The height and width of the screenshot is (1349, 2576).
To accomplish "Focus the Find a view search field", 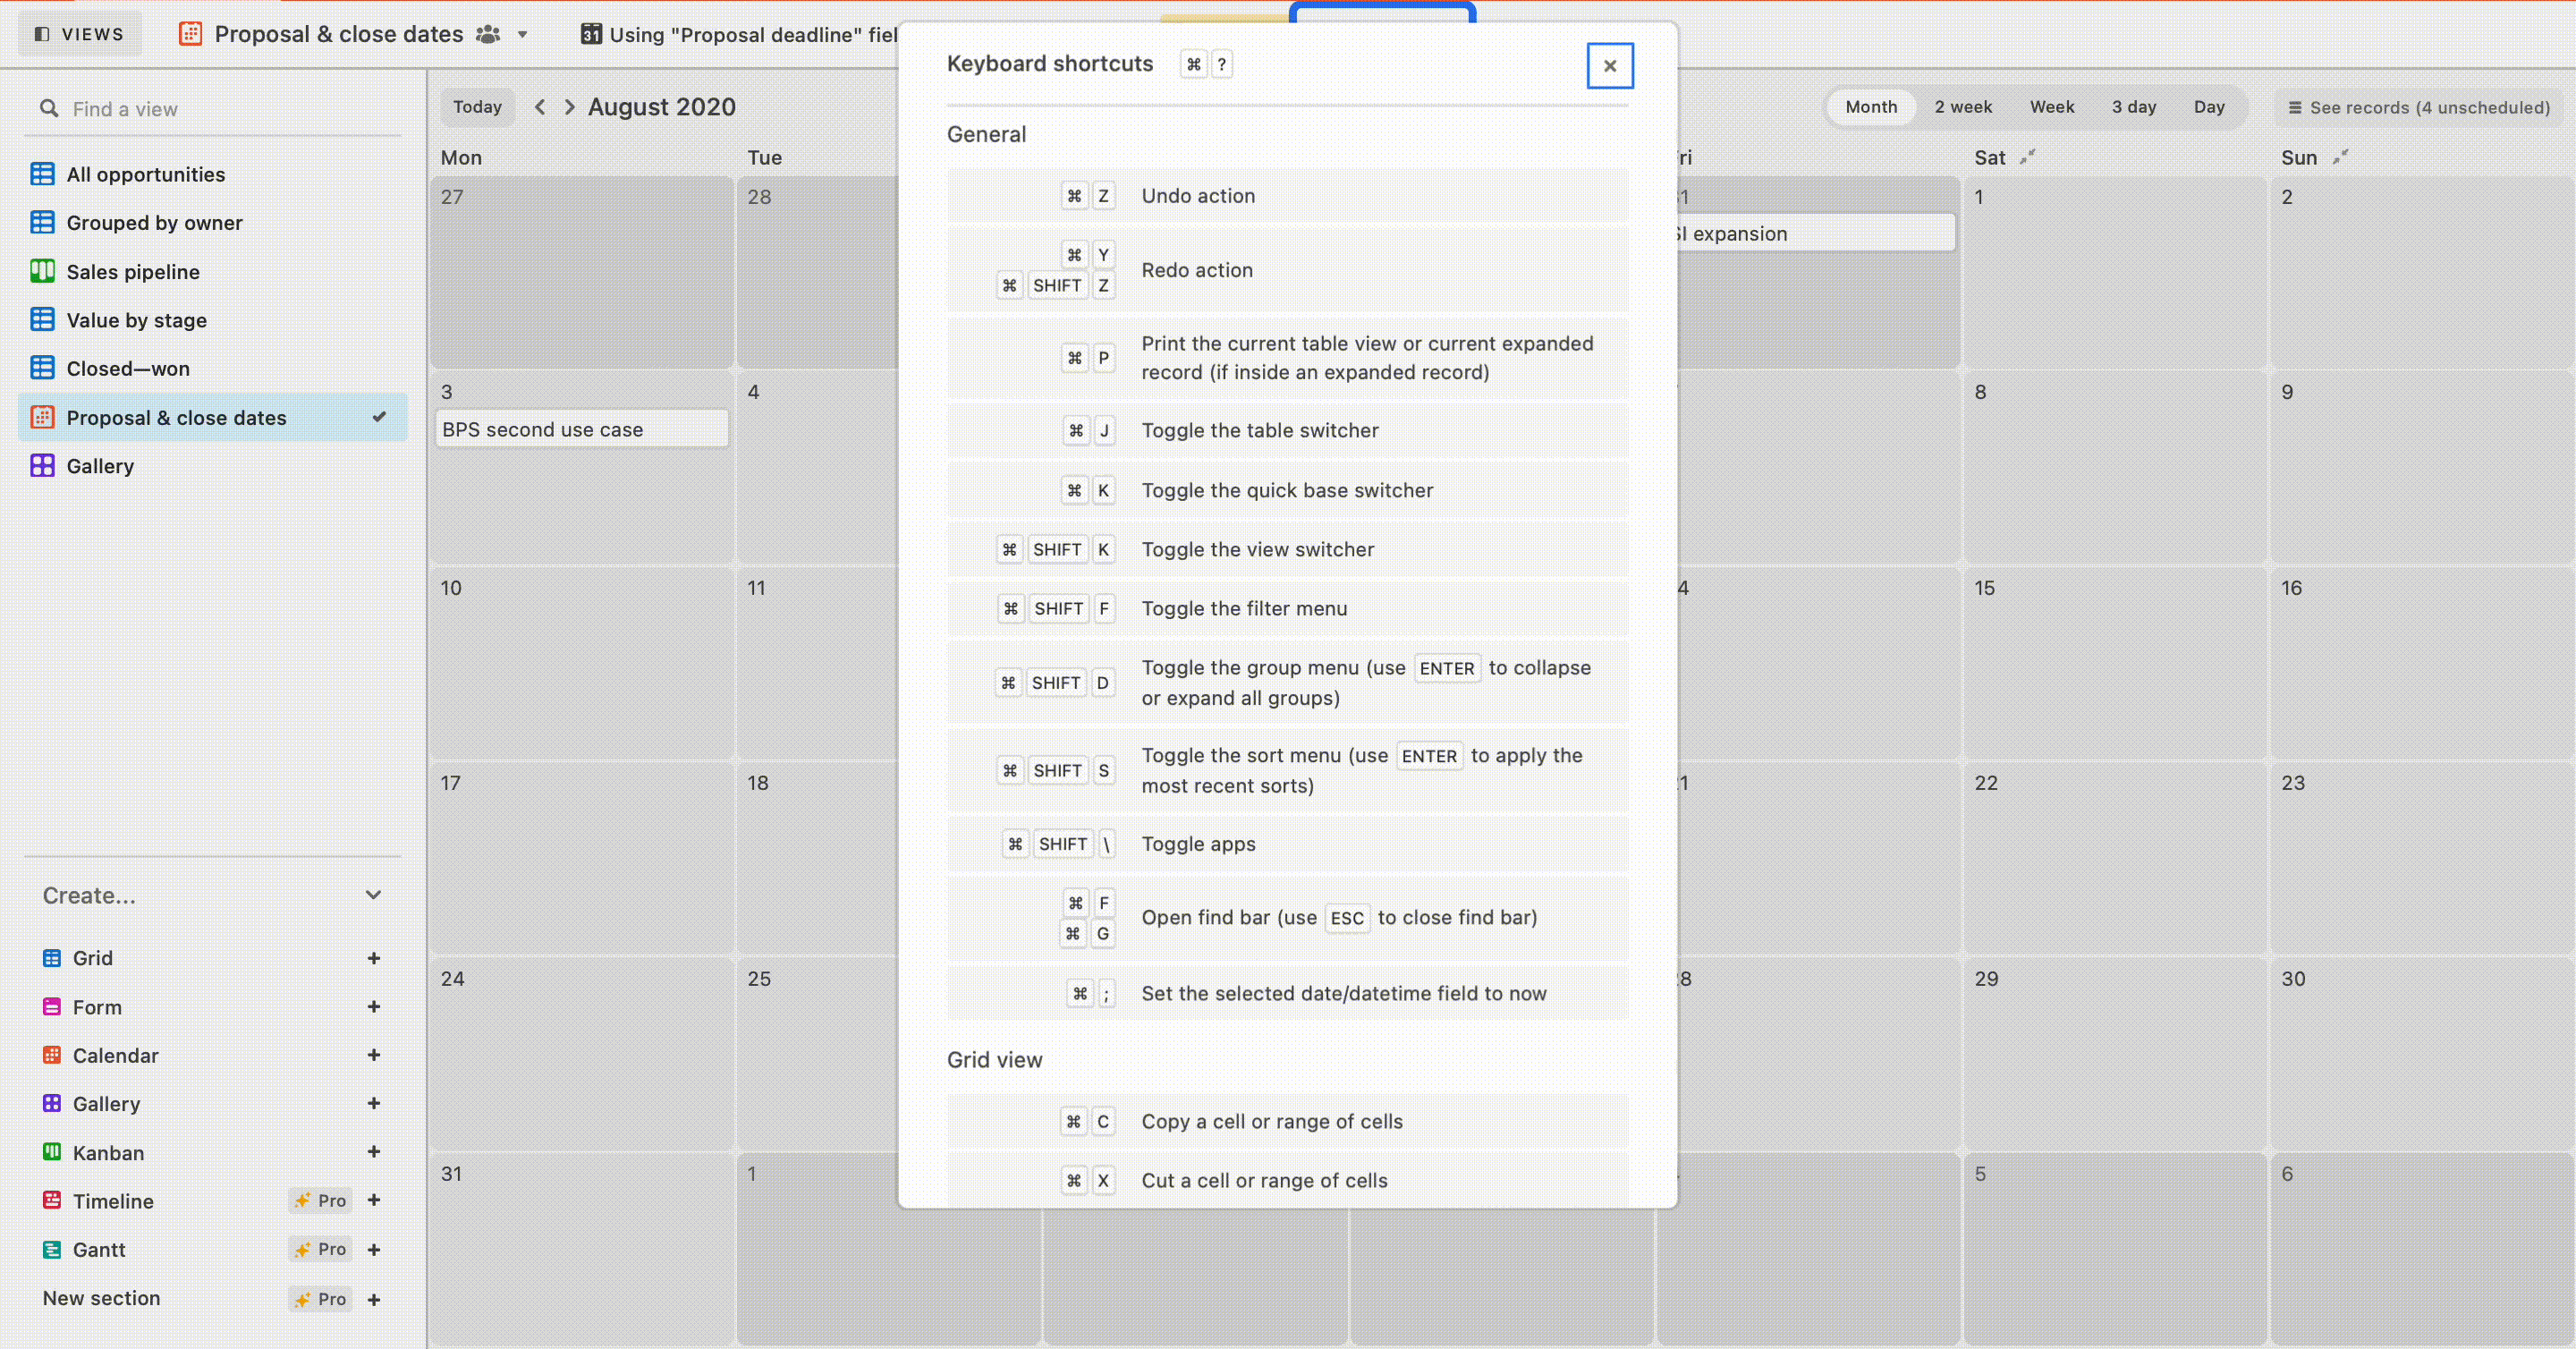I will (x=213, y=109).
